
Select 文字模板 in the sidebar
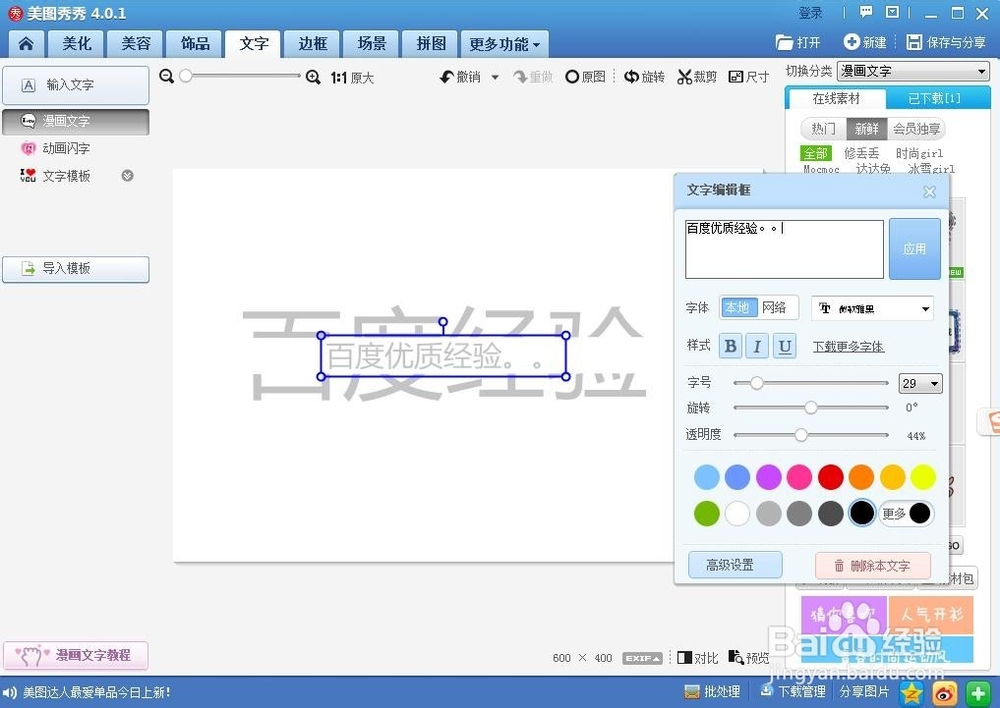pos(66,175)
